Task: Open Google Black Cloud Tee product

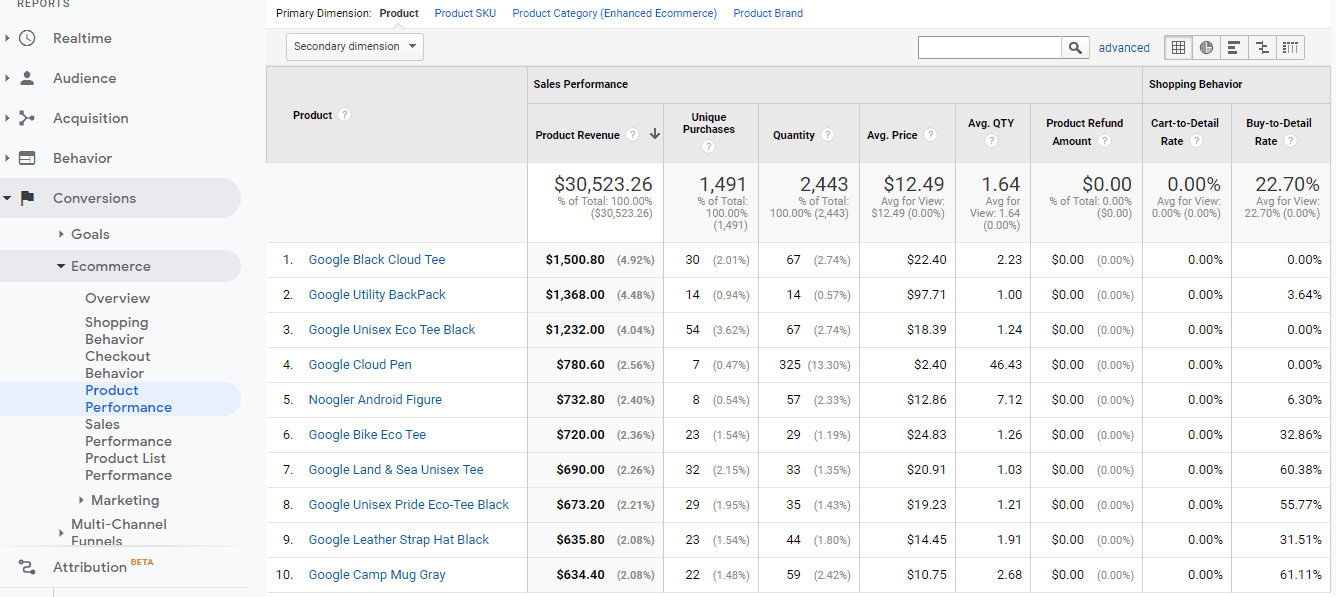Action: [x=377, y=260]
